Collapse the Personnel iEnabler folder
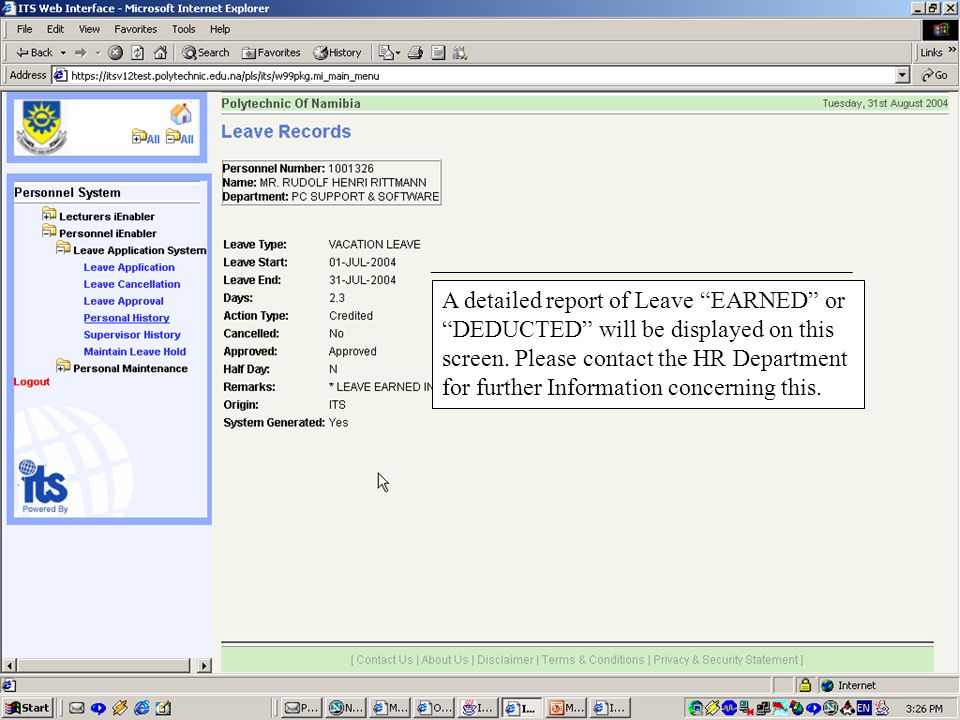Viewport: 960px width, 720px height. 49,231
